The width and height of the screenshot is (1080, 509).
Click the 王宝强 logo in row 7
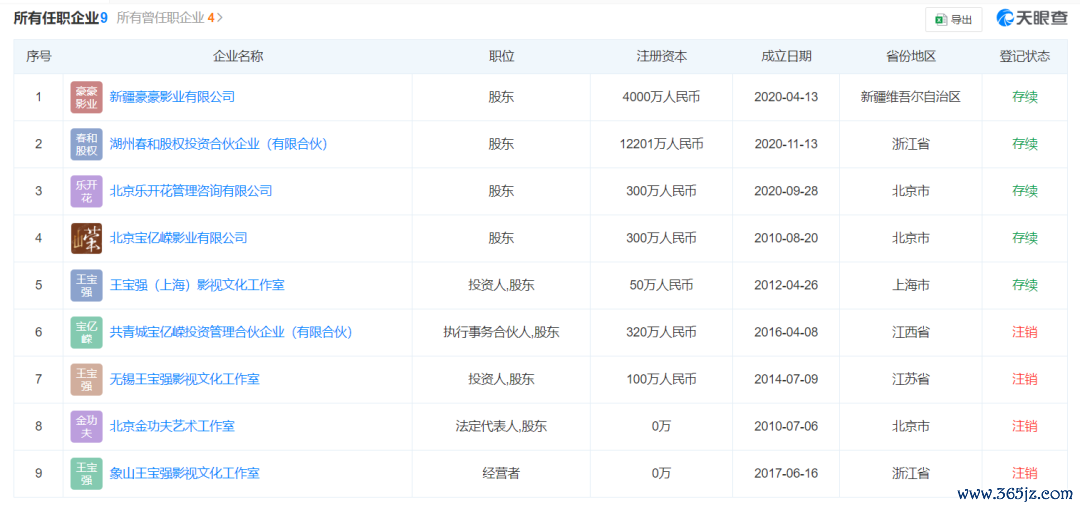pos(86,379)
